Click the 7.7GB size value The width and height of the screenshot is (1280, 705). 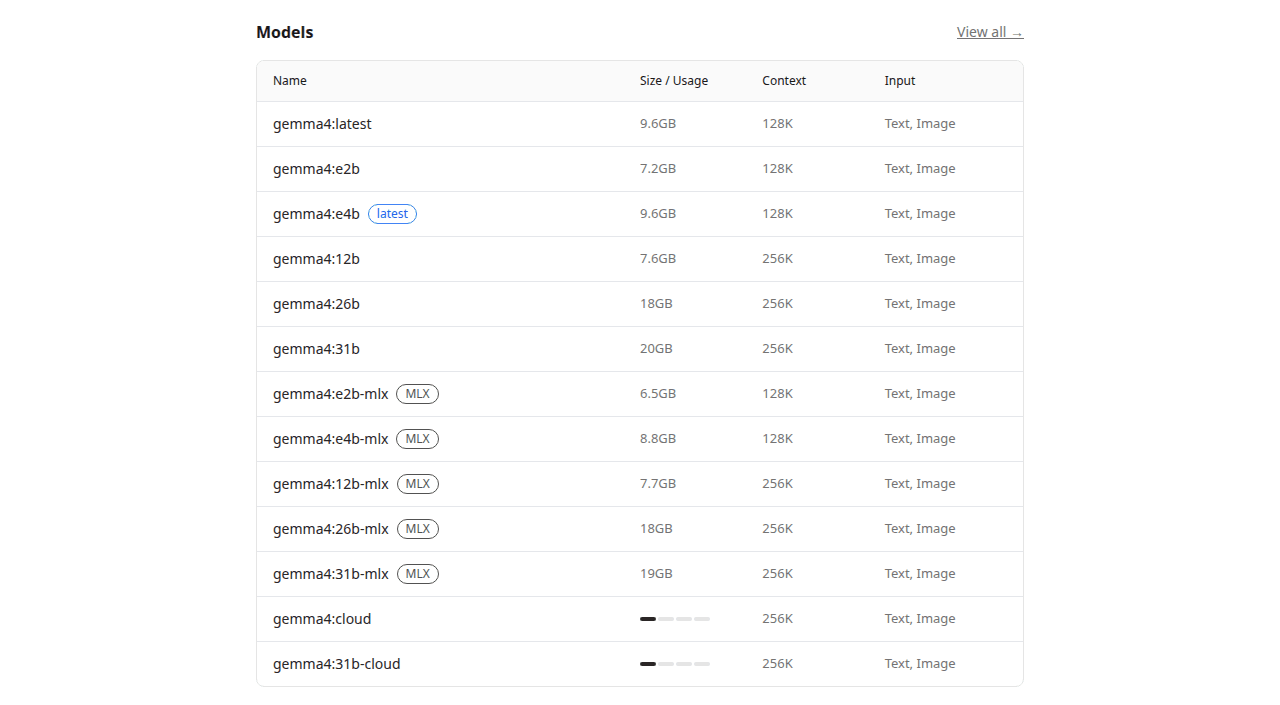click(x=658, y=484)
